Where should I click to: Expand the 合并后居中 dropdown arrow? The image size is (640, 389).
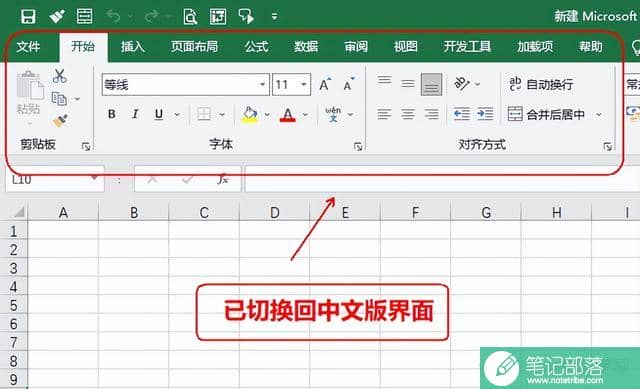point(598,114)
